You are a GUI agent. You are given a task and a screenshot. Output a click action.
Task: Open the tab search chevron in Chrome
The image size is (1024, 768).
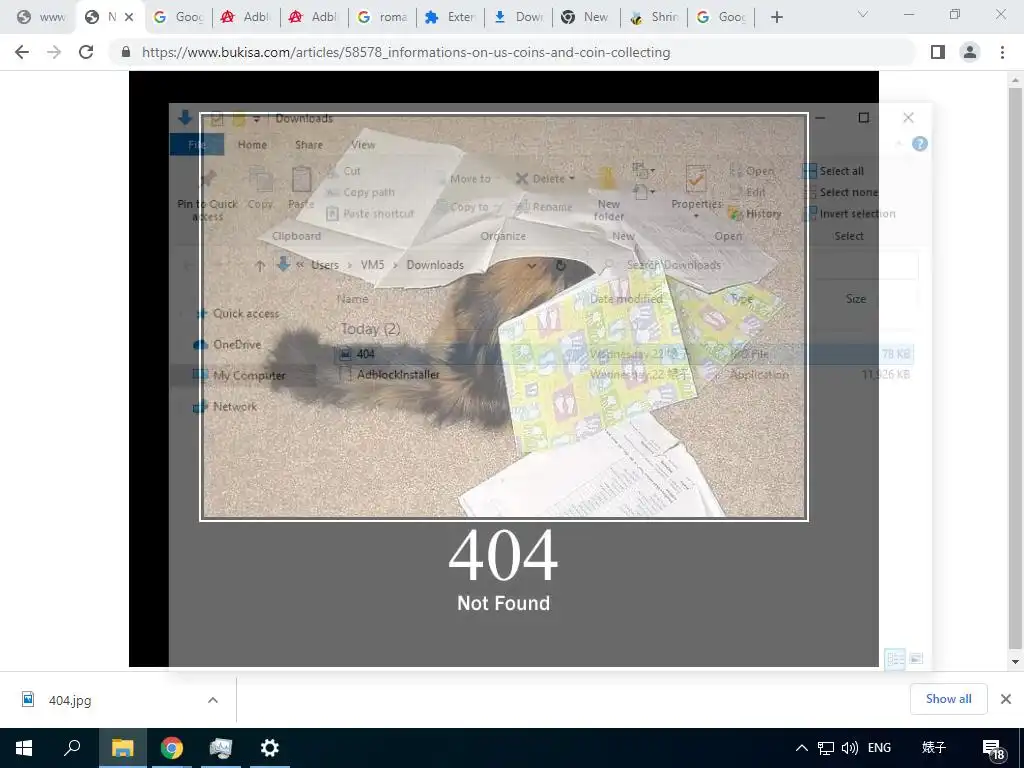[x=863, y=14]
